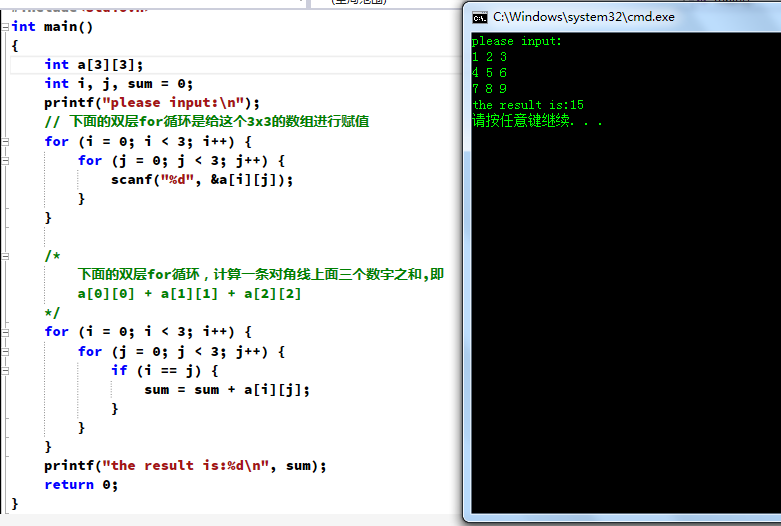
Task: Click the line sum = sum + a[i][j];
Action: coord(227,390)
